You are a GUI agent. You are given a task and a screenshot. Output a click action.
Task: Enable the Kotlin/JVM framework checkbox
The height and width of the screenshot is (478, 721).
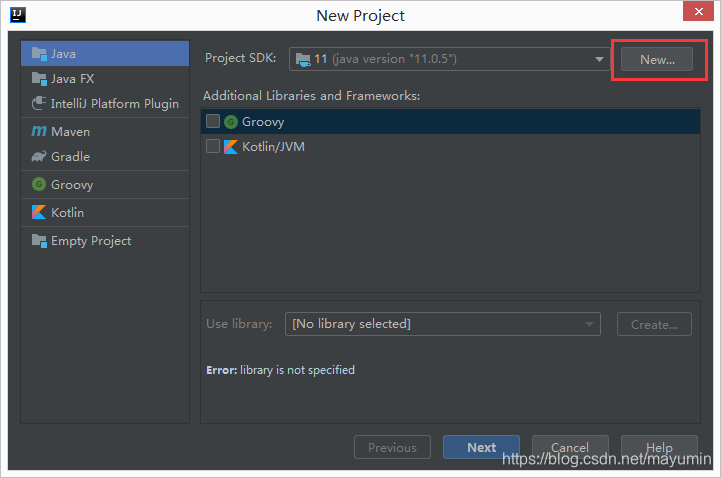coord(212,146)
